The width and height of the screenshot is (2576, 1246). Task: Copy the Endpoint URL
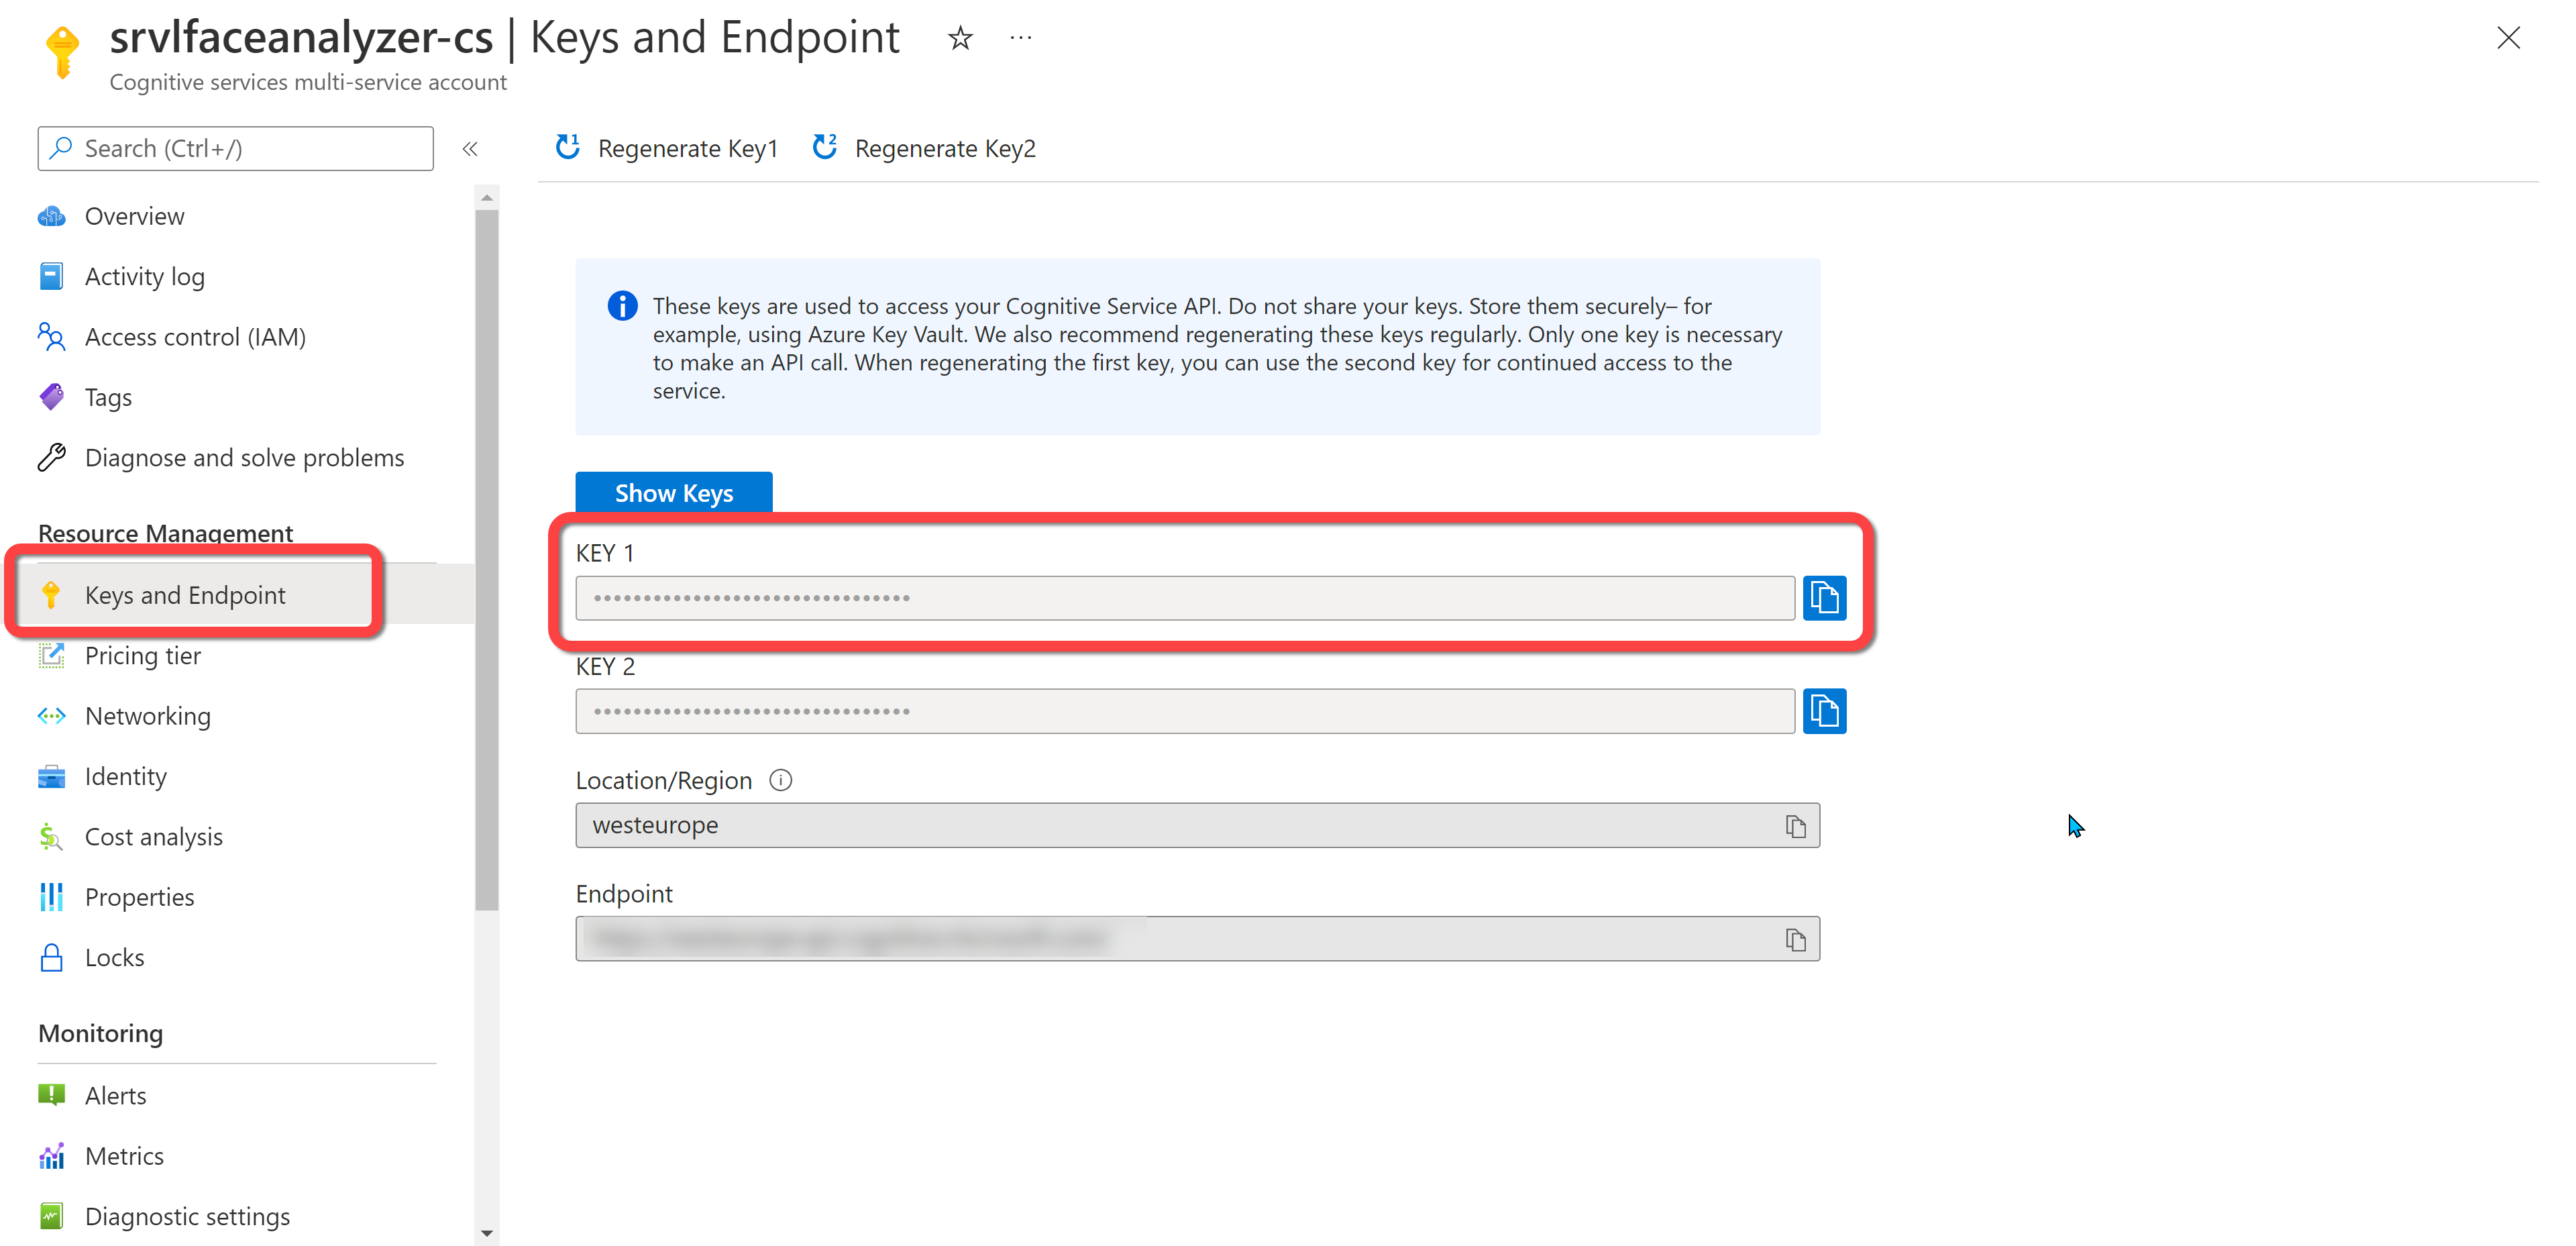[1795, 939]
